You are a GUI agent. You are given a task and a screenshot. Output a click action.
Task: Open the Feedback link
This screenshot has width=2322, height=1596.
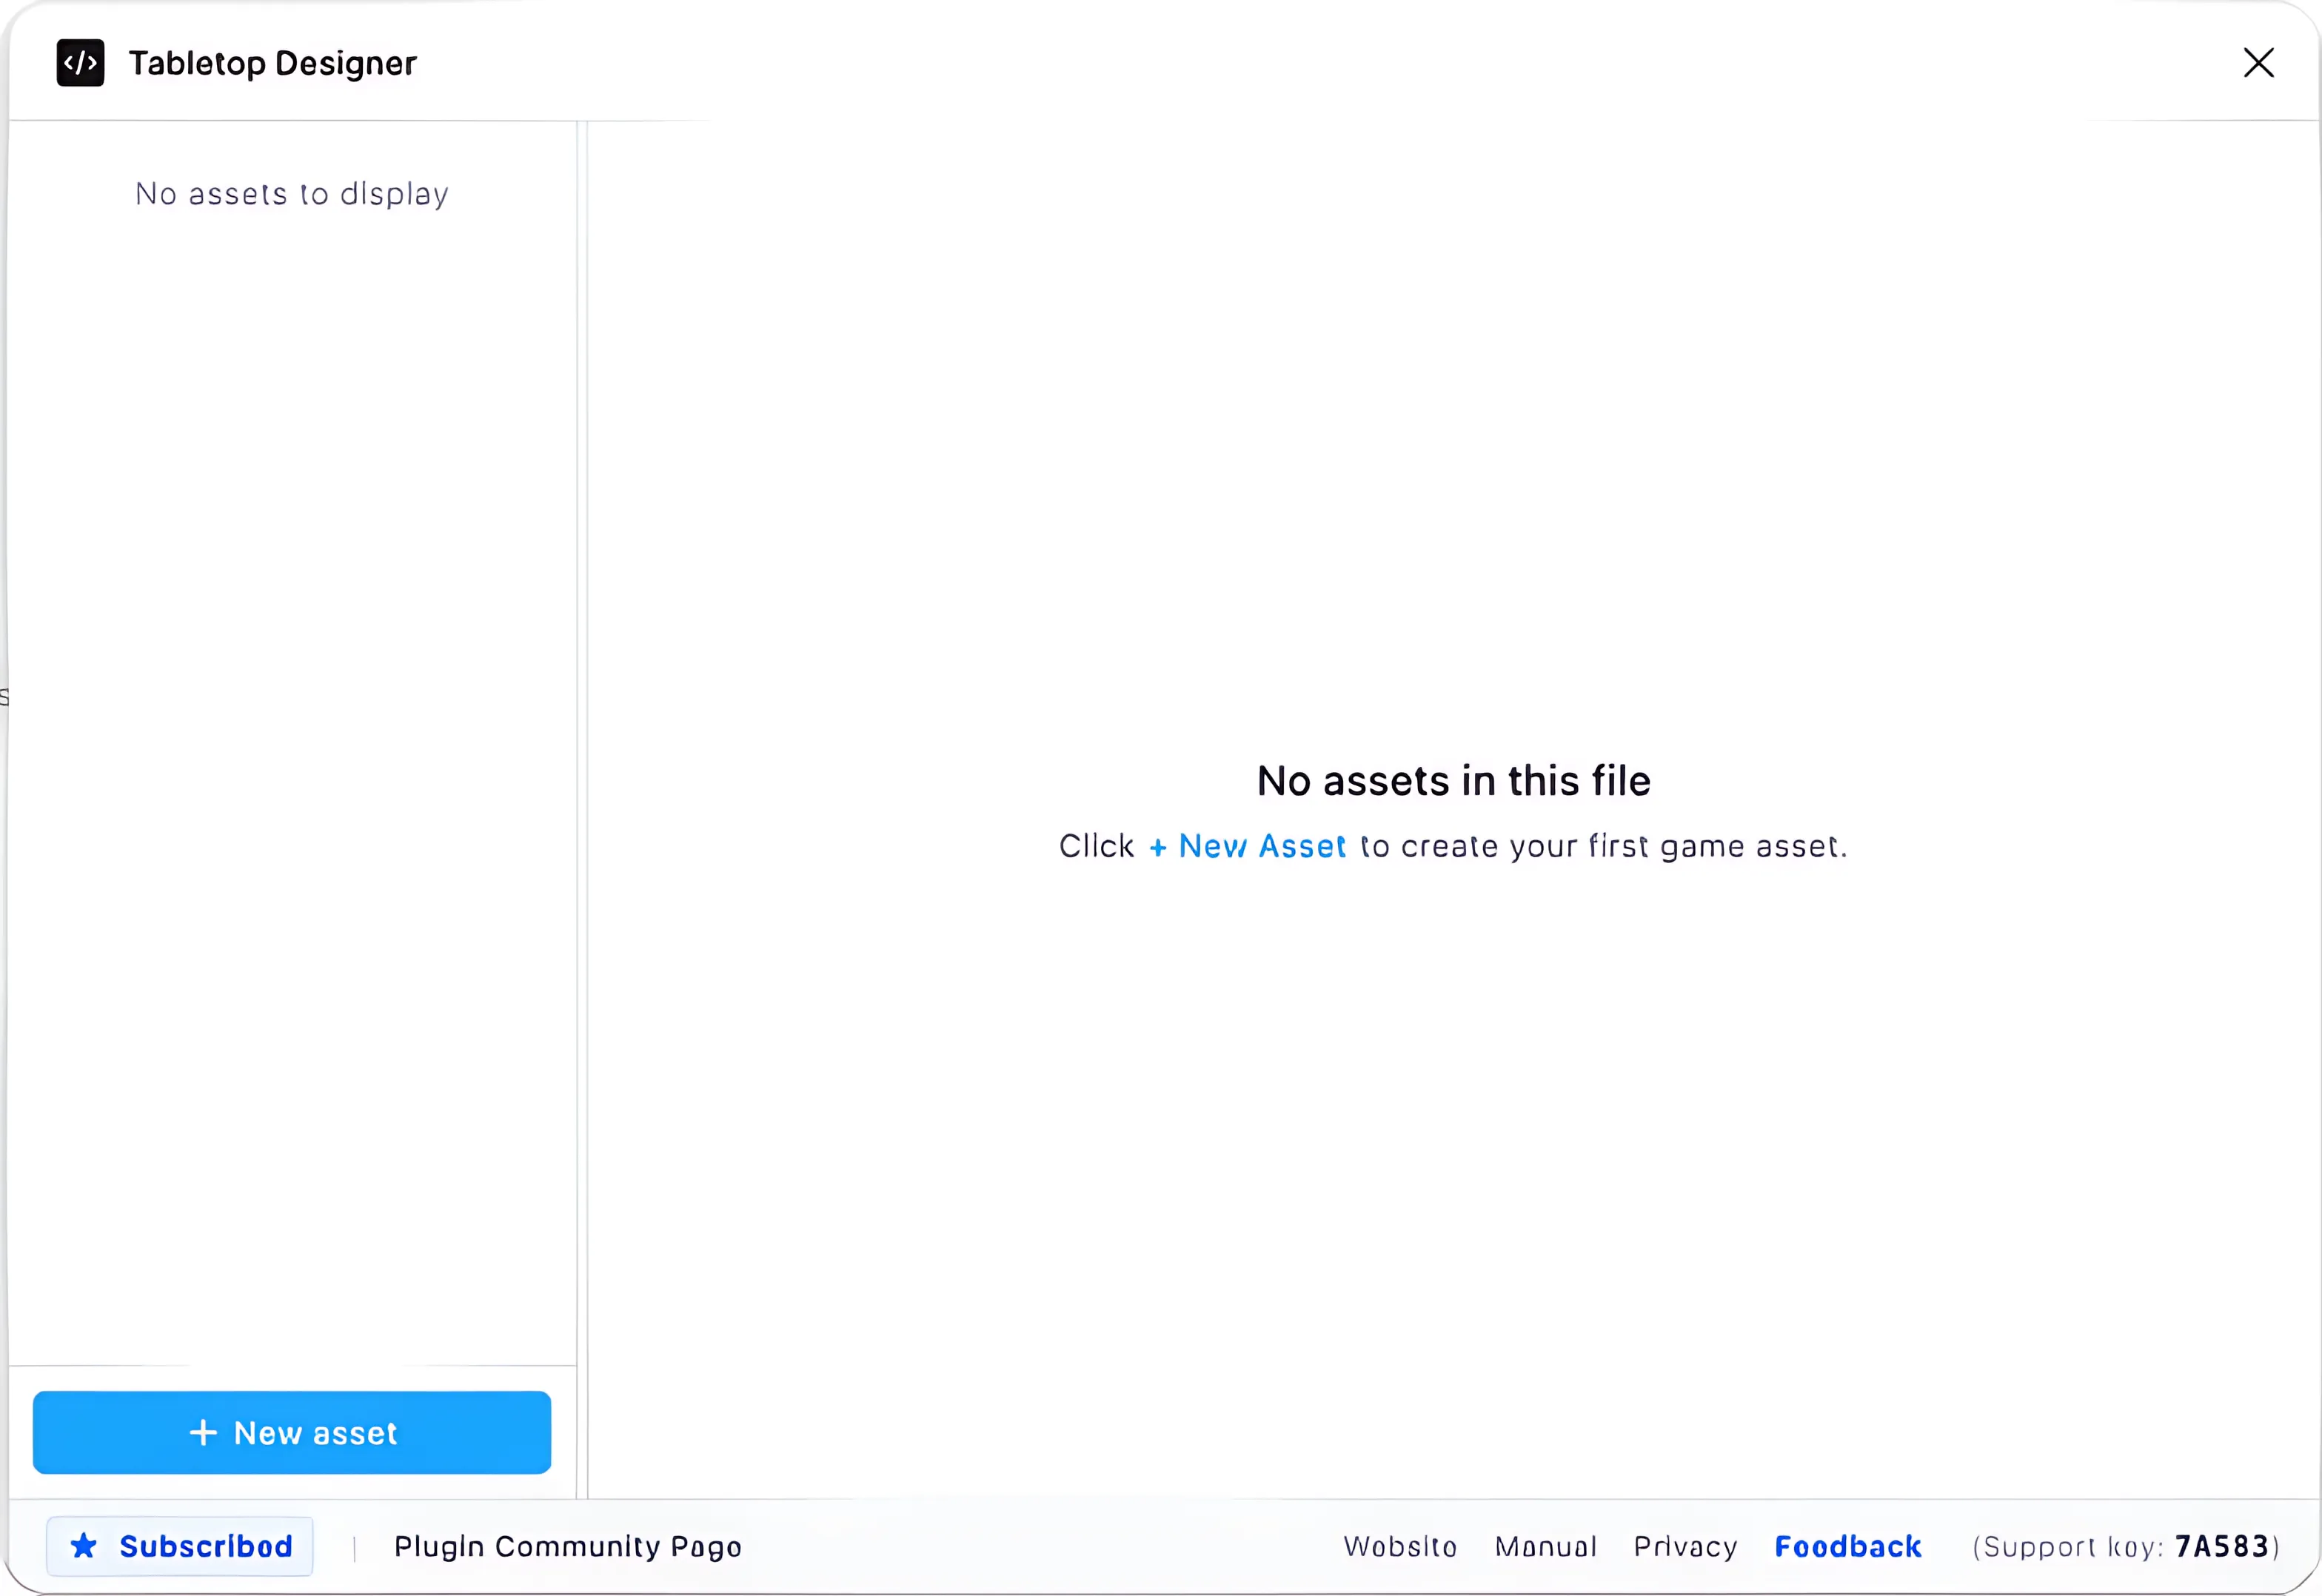tap(1847, 1547)
